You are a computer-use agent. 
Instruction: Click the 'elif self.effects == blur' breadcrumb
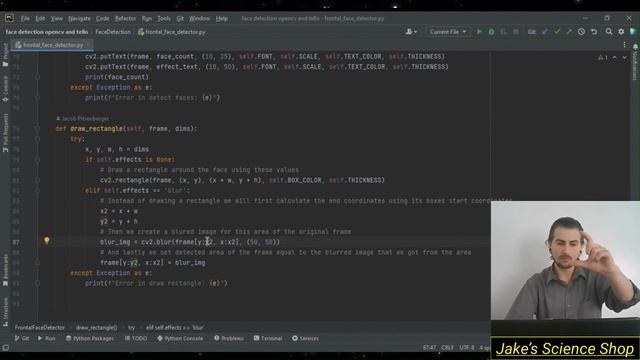click(x=175, y=327)
